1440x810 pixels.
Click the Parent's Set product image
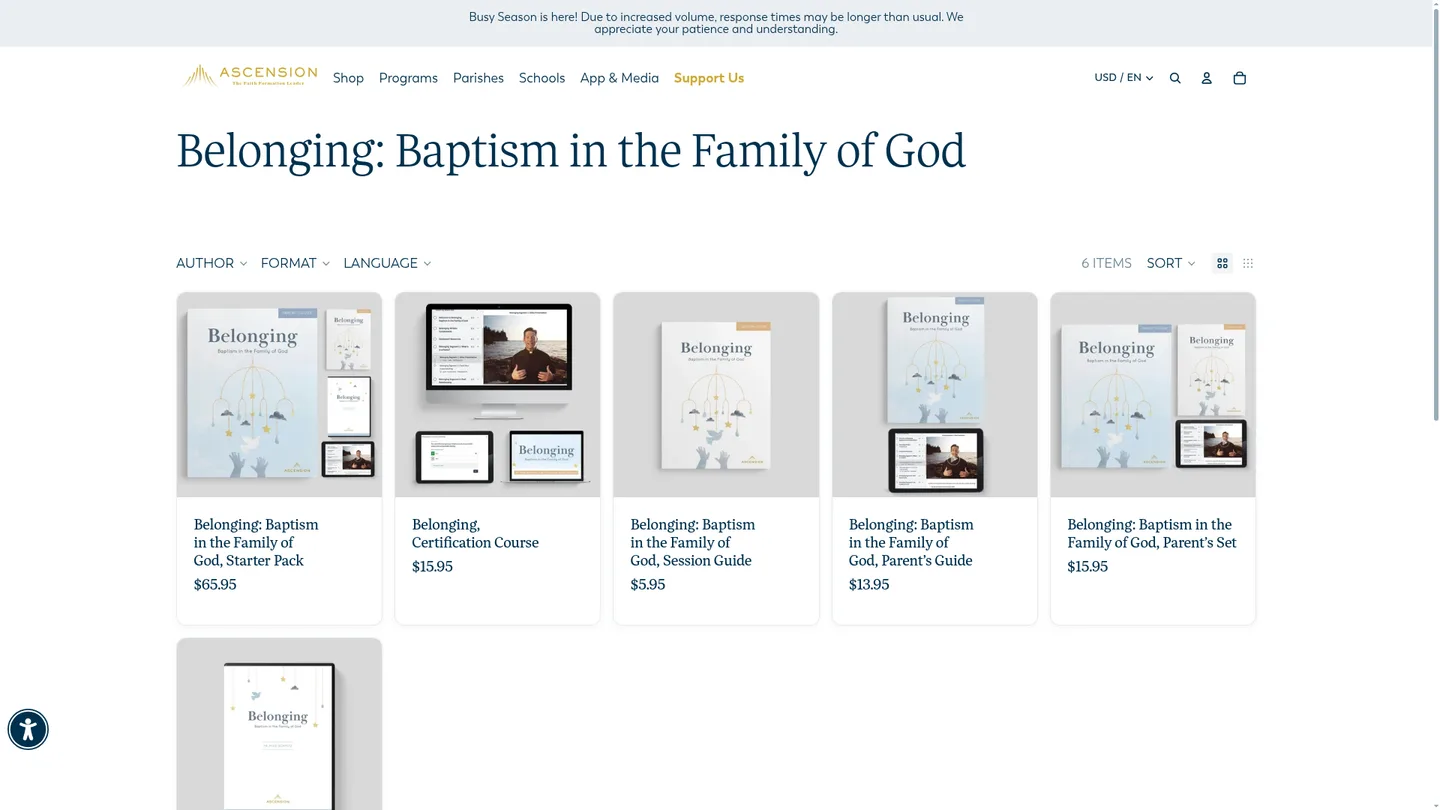(1153, 395)
